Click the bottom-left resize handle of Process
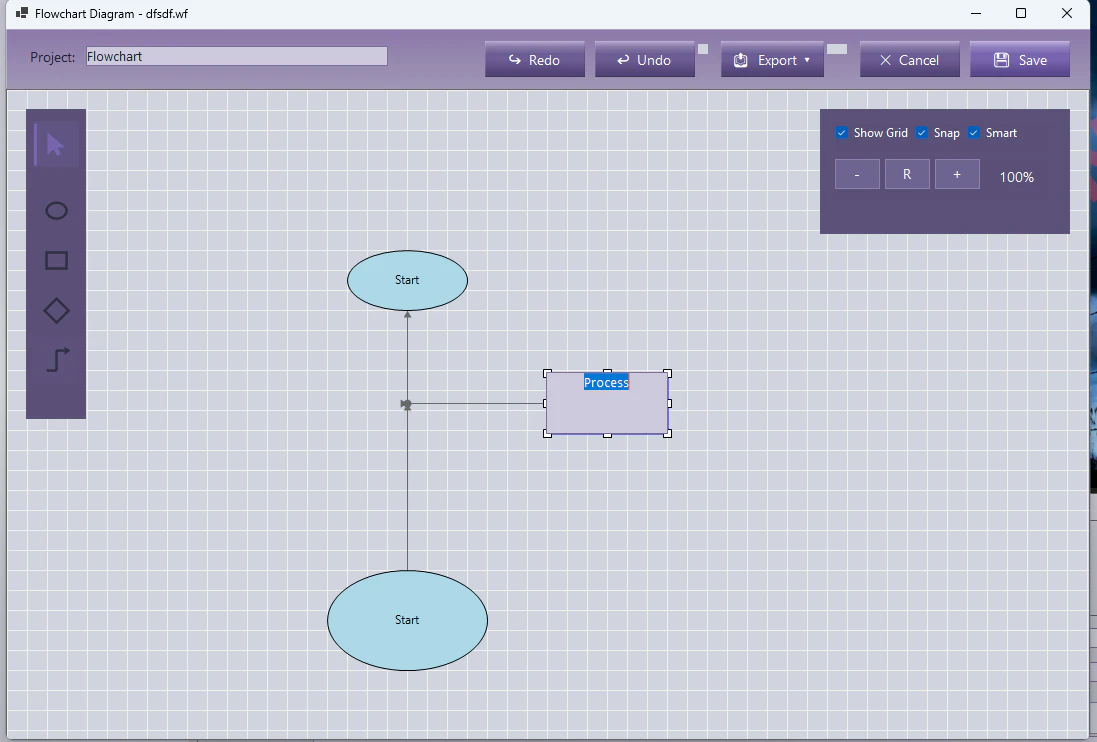 pos(547,434)
